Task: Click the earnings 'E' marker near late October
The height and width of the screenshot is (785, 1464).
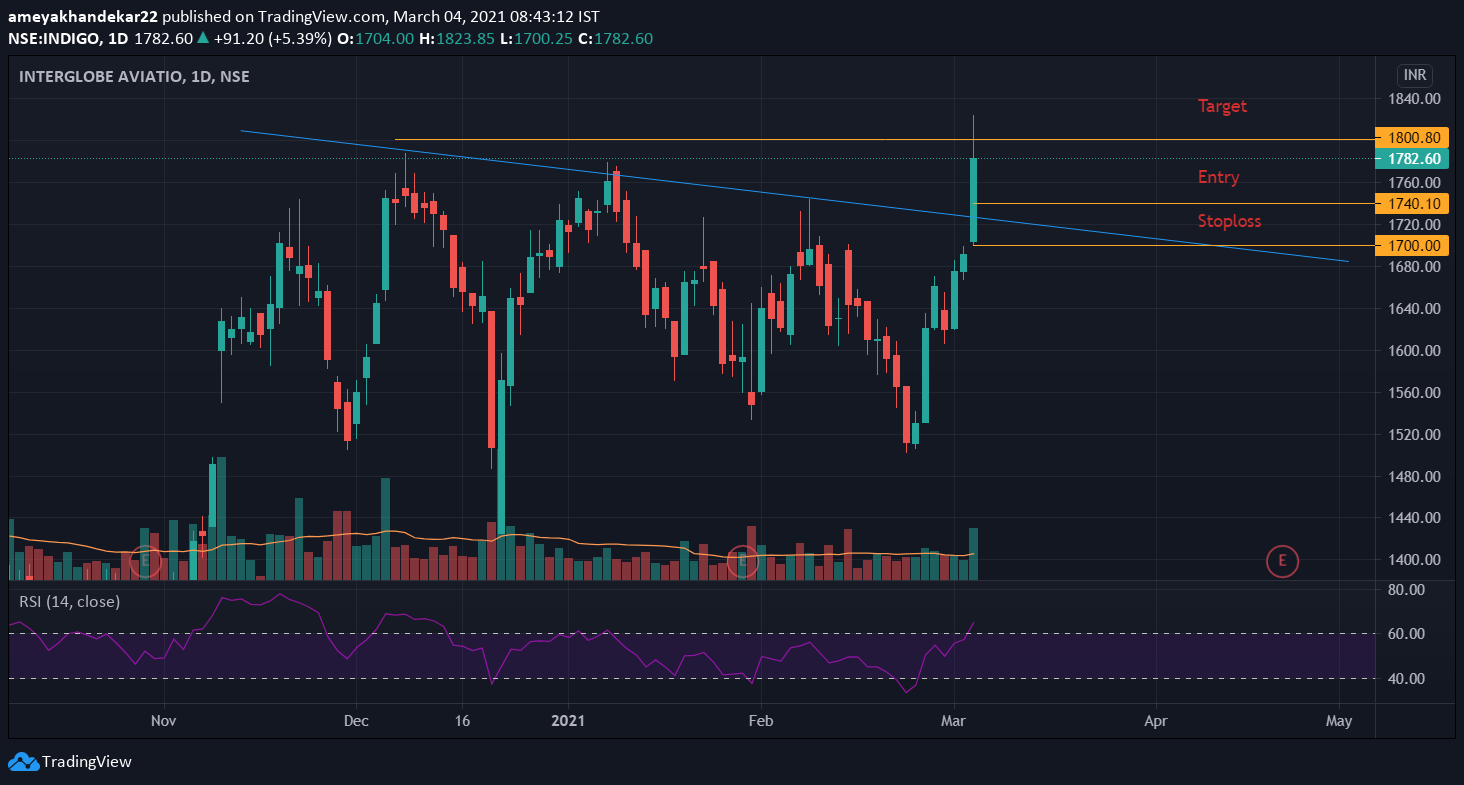Action: tap(146, 562)
